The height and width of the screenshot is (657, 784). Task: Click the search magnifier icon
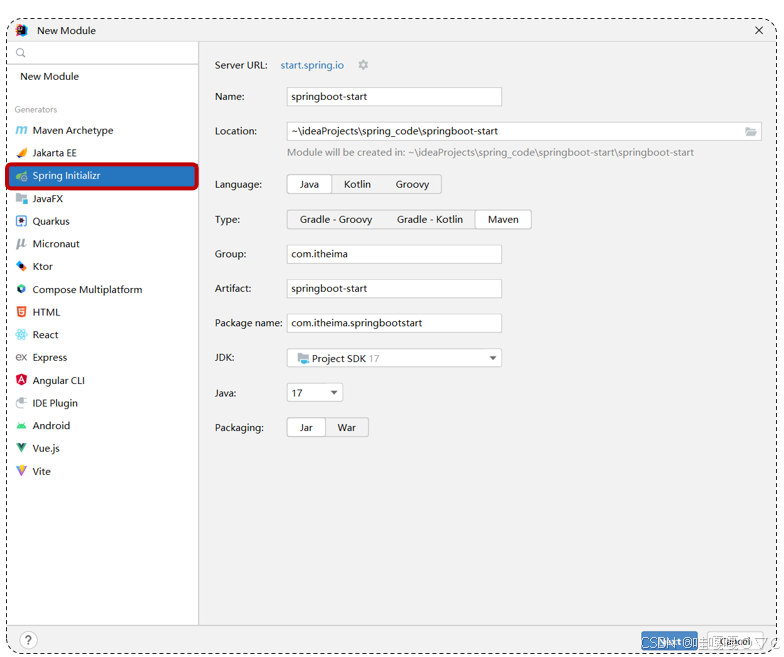tap(20, 53)
